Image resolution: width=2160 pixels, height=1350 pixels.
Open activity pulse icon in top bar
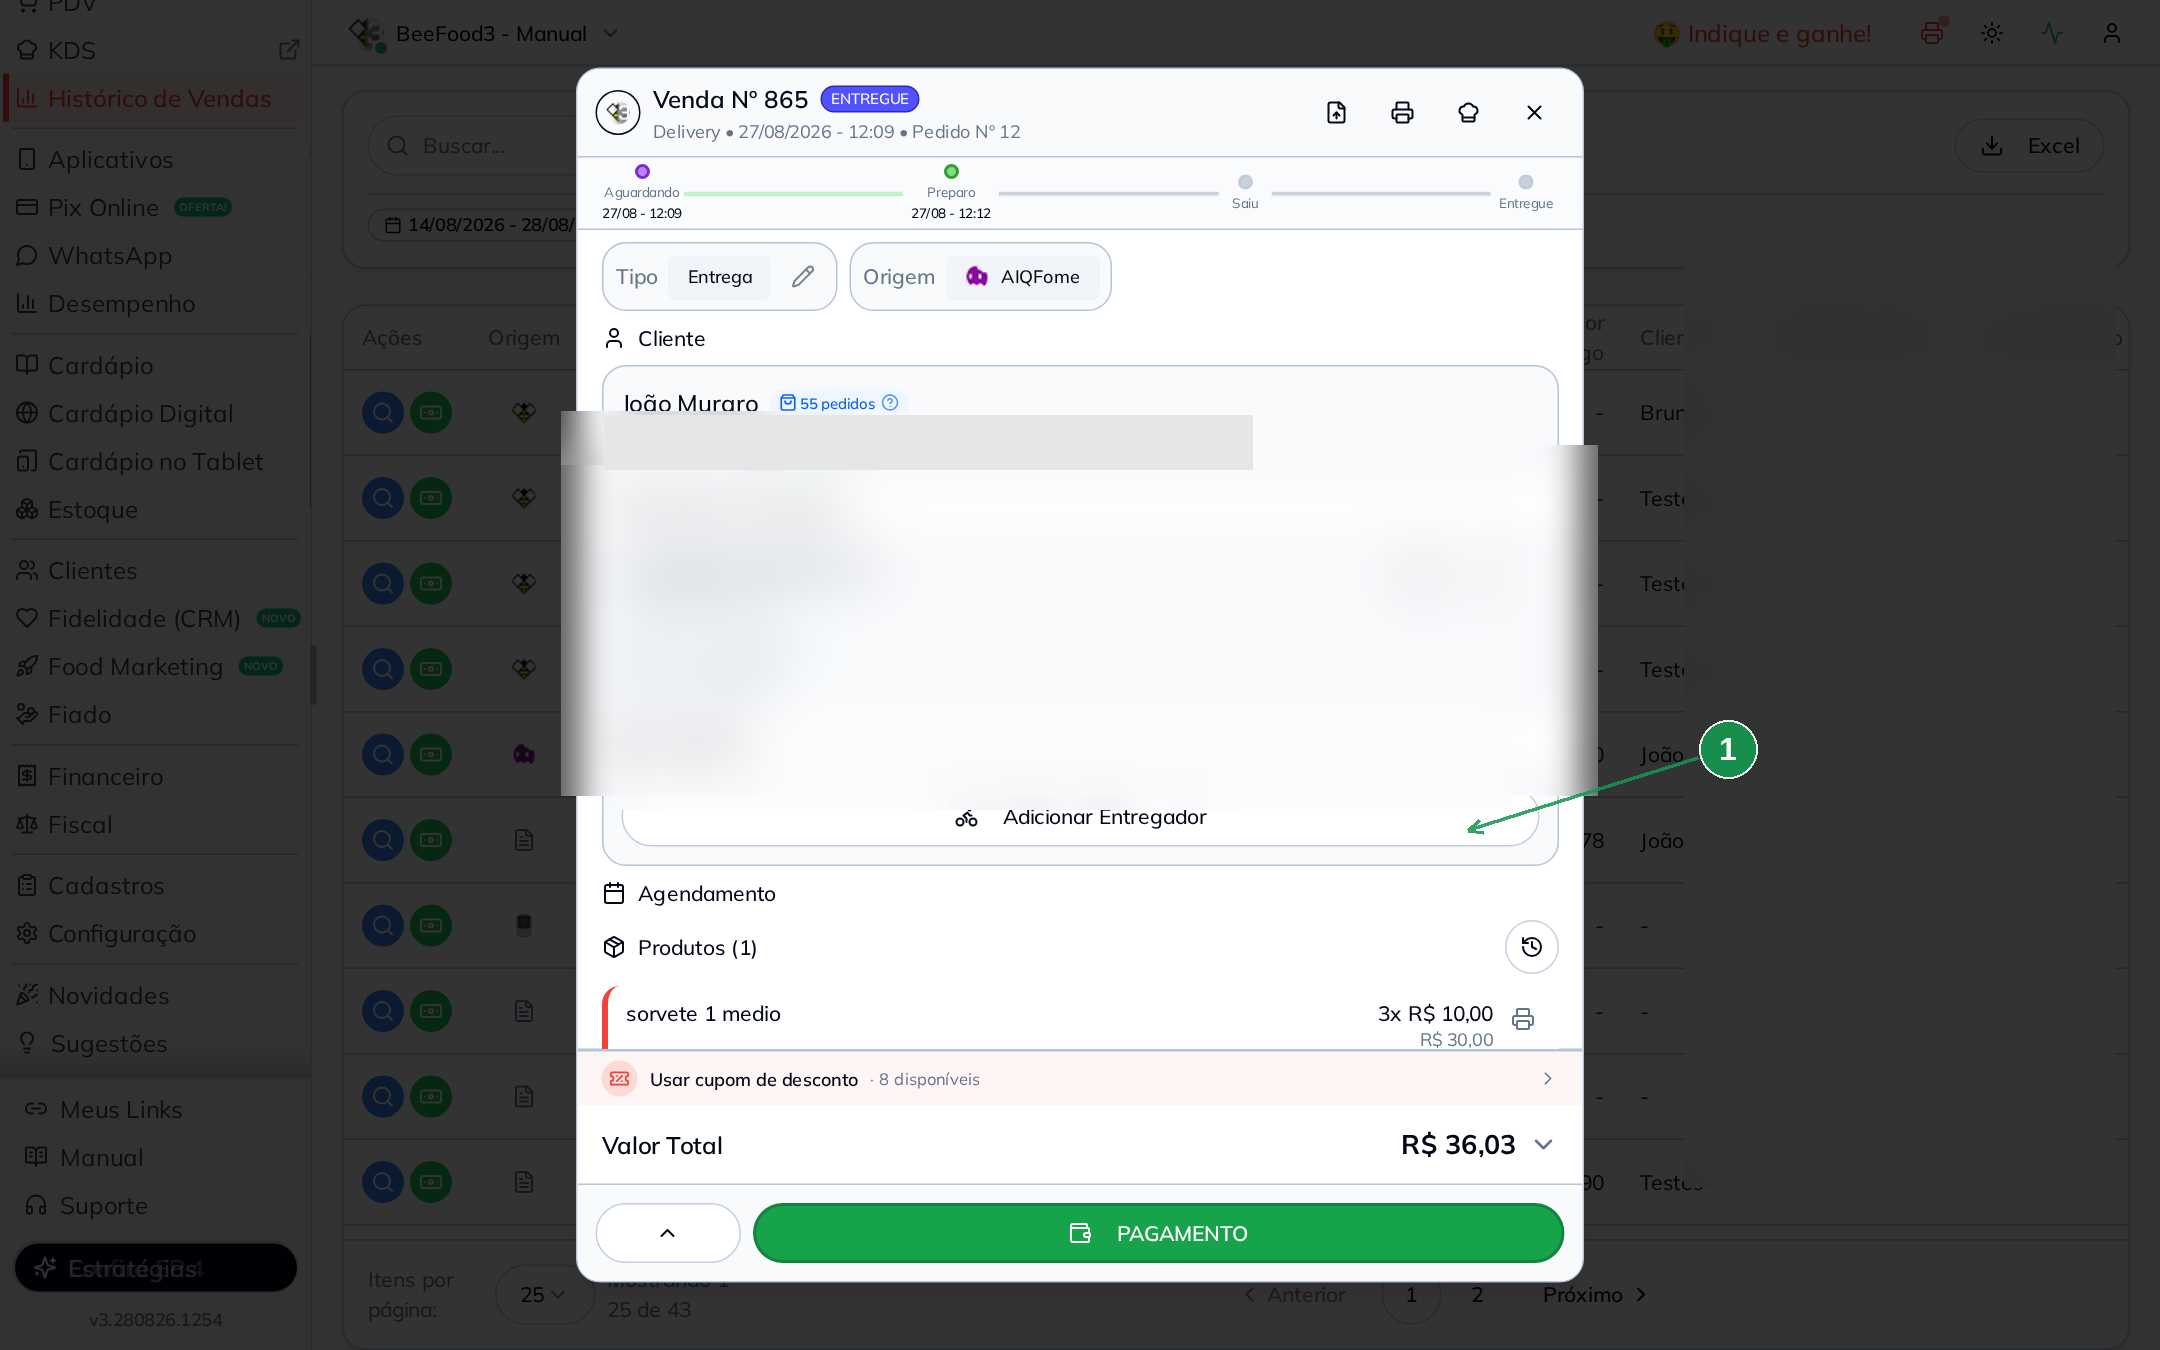pyautogui.click(x=2052, y=33)
